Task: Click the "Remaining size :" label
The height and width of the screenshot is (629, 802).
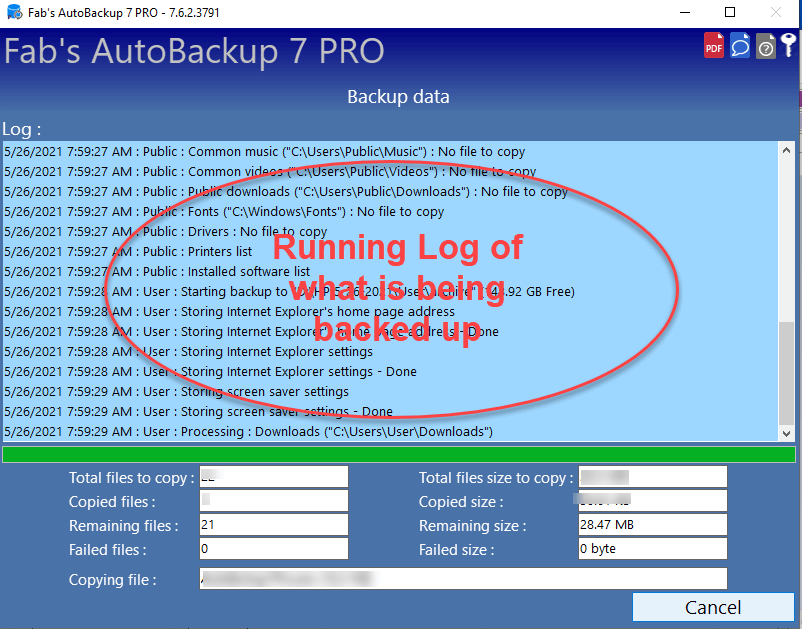Action: (x=473, y=526)
